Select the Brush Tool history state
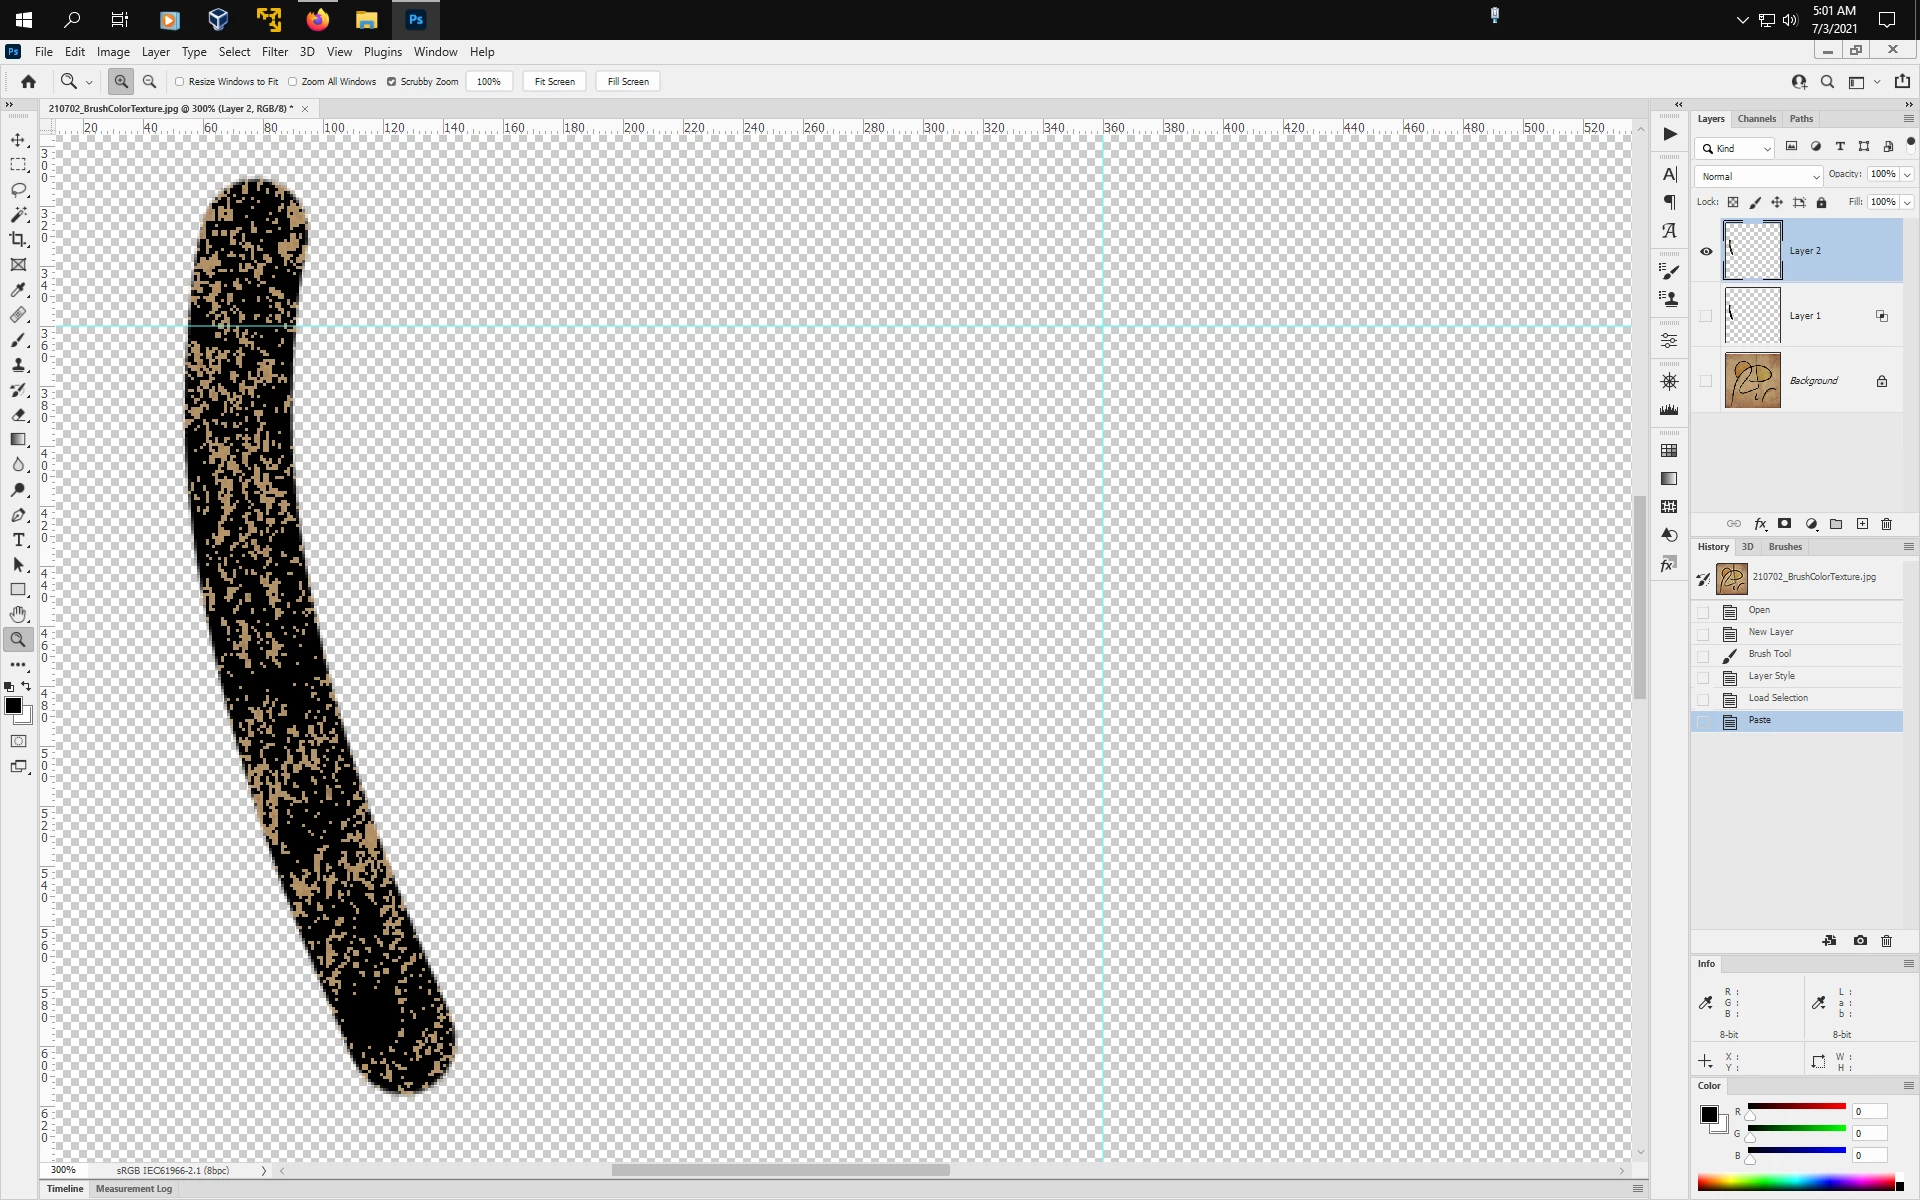 [1769, 654]
